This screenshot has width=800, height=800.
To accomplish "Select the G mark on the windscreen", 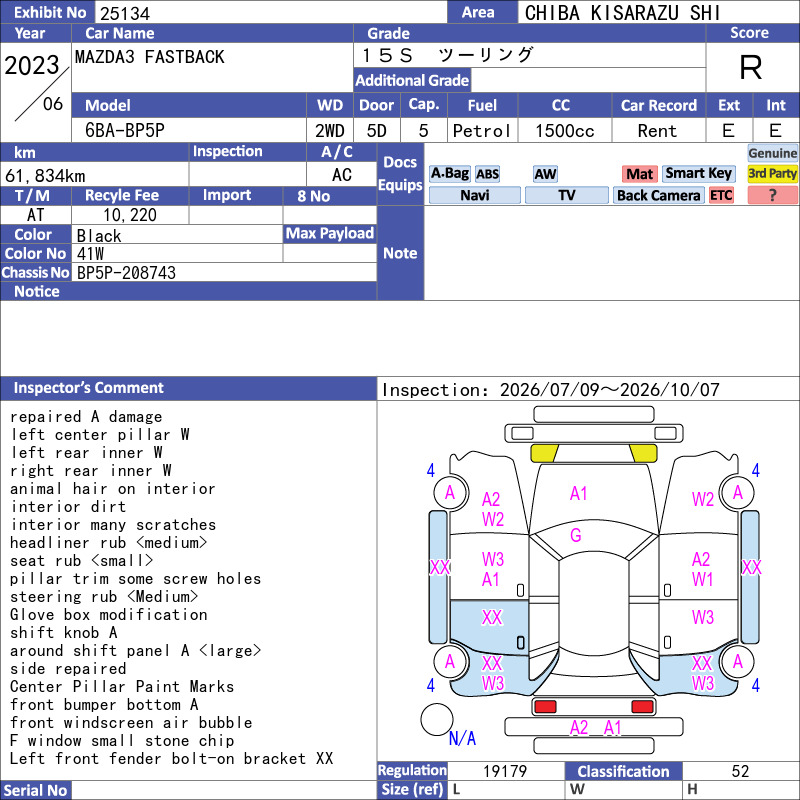I will (576, 535).
